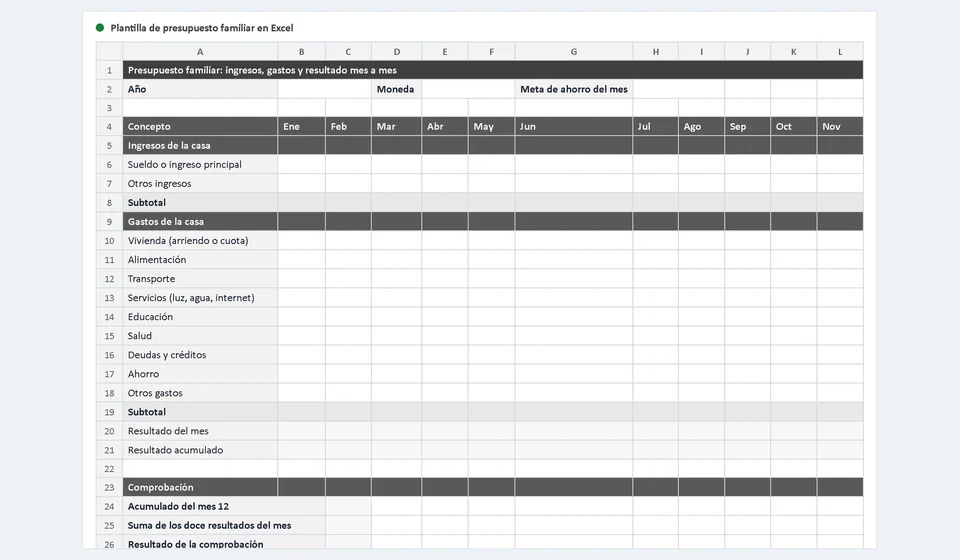Viewport: 960px width, 560px height.
Task: Select 'Suma de los doce resultados' cell
Action: [x=224, y=525]
